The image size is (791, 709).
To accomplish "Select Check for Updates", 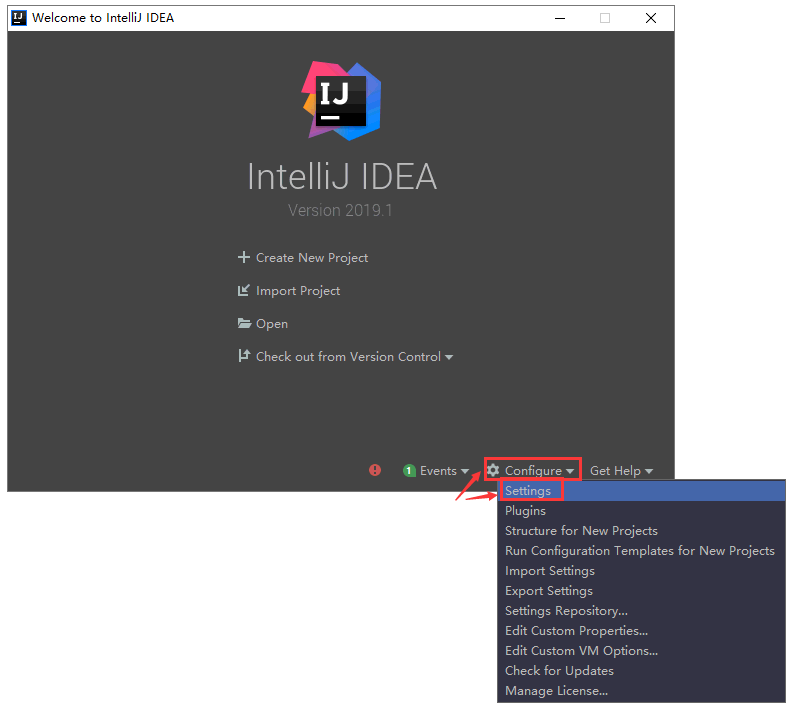I will (x=641, y=671).
